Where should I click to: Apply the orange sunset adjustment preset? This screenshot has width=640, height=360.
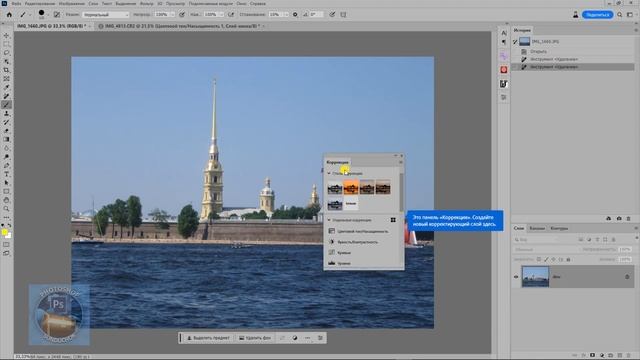coord(351,187)
